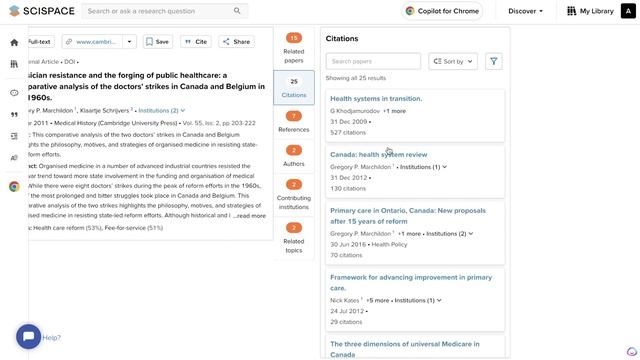
Task: Click the filter funnel icon in Citations
Action: (493, 61)
